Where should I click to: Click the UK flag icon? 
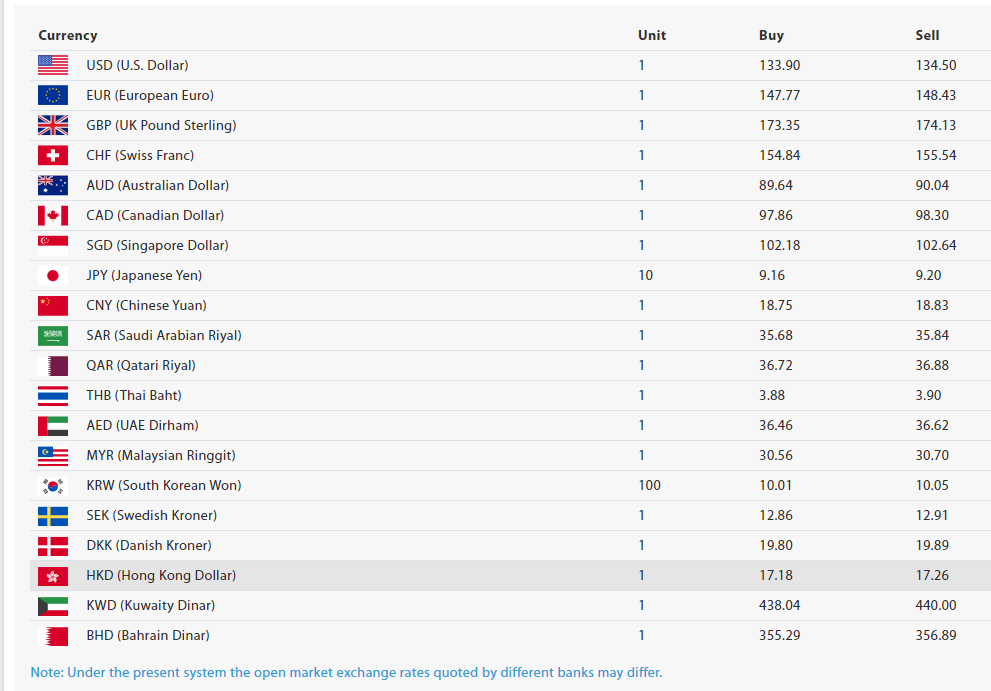(x=53, y=125)
